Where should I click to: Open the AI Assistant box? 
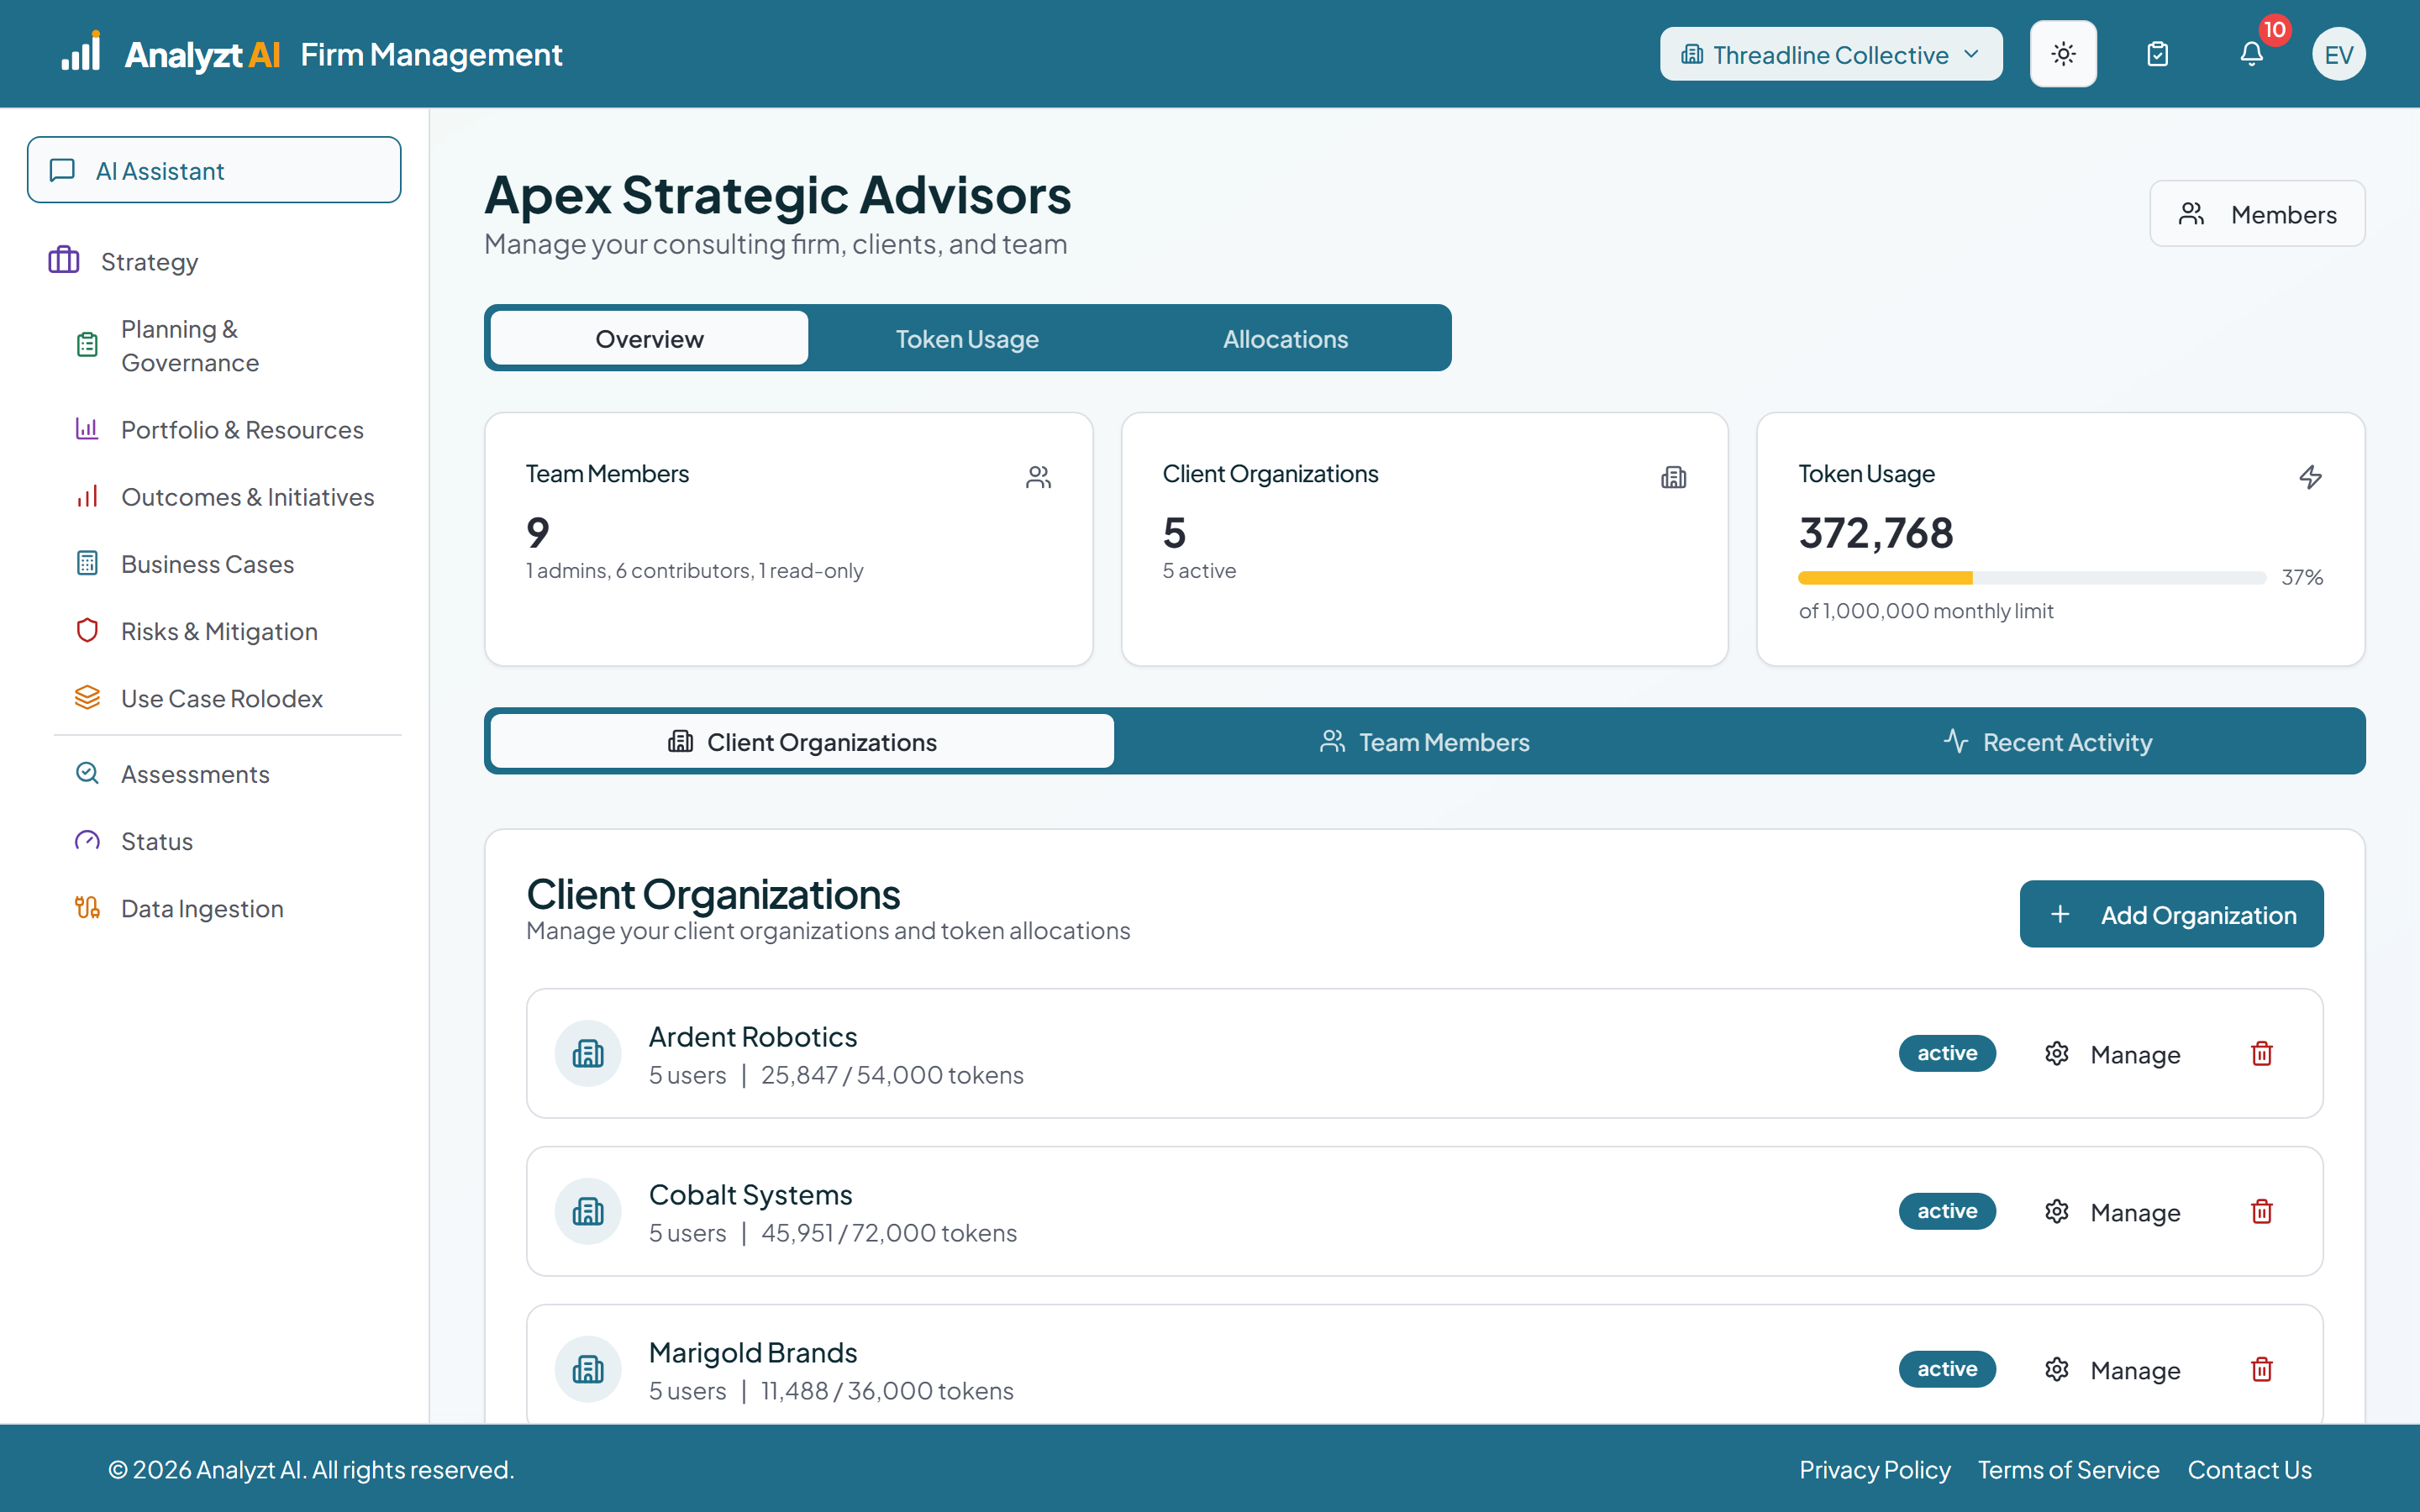pyautogui.click(x=214, y=170)
